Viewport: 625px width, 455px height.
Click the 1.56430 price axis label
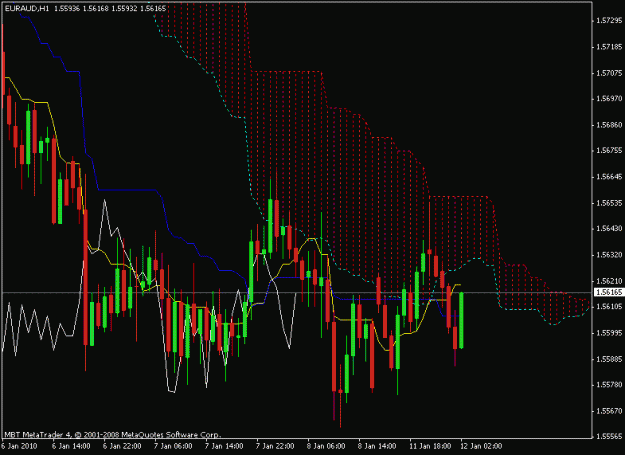click(x=609, y=229)
